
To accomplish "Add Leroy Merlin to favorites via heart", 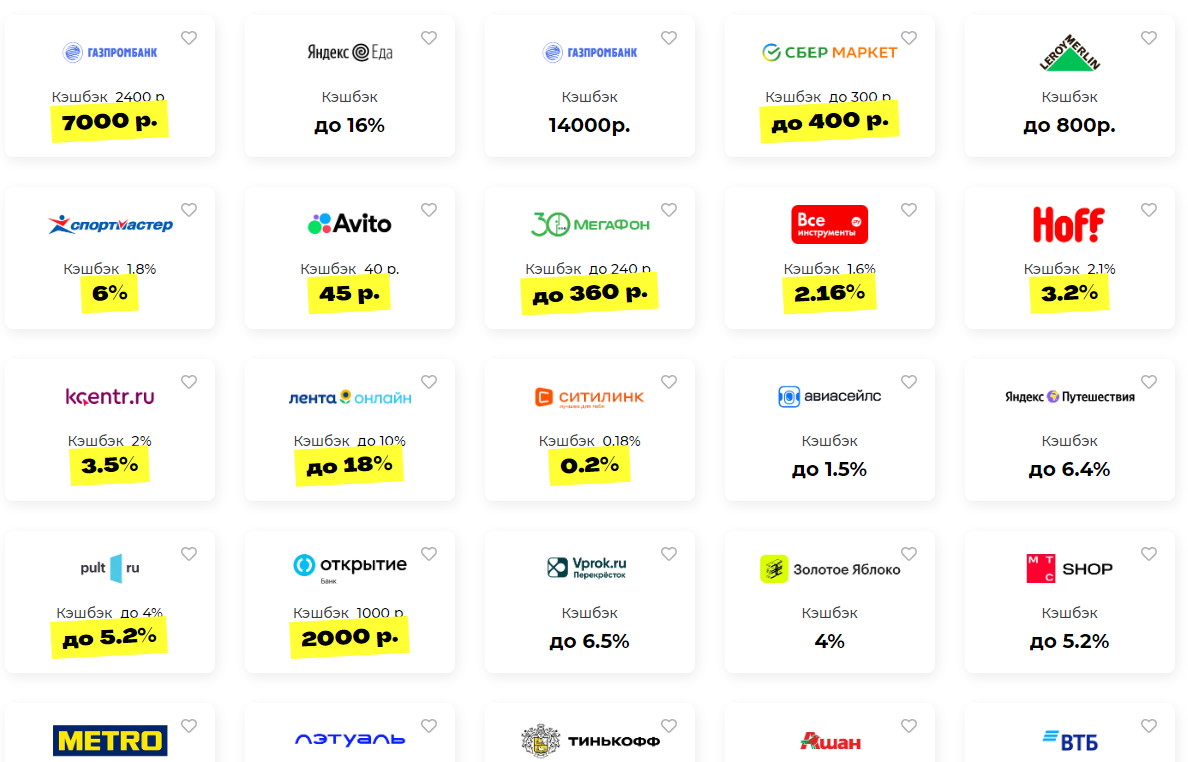I will 1149,38.
